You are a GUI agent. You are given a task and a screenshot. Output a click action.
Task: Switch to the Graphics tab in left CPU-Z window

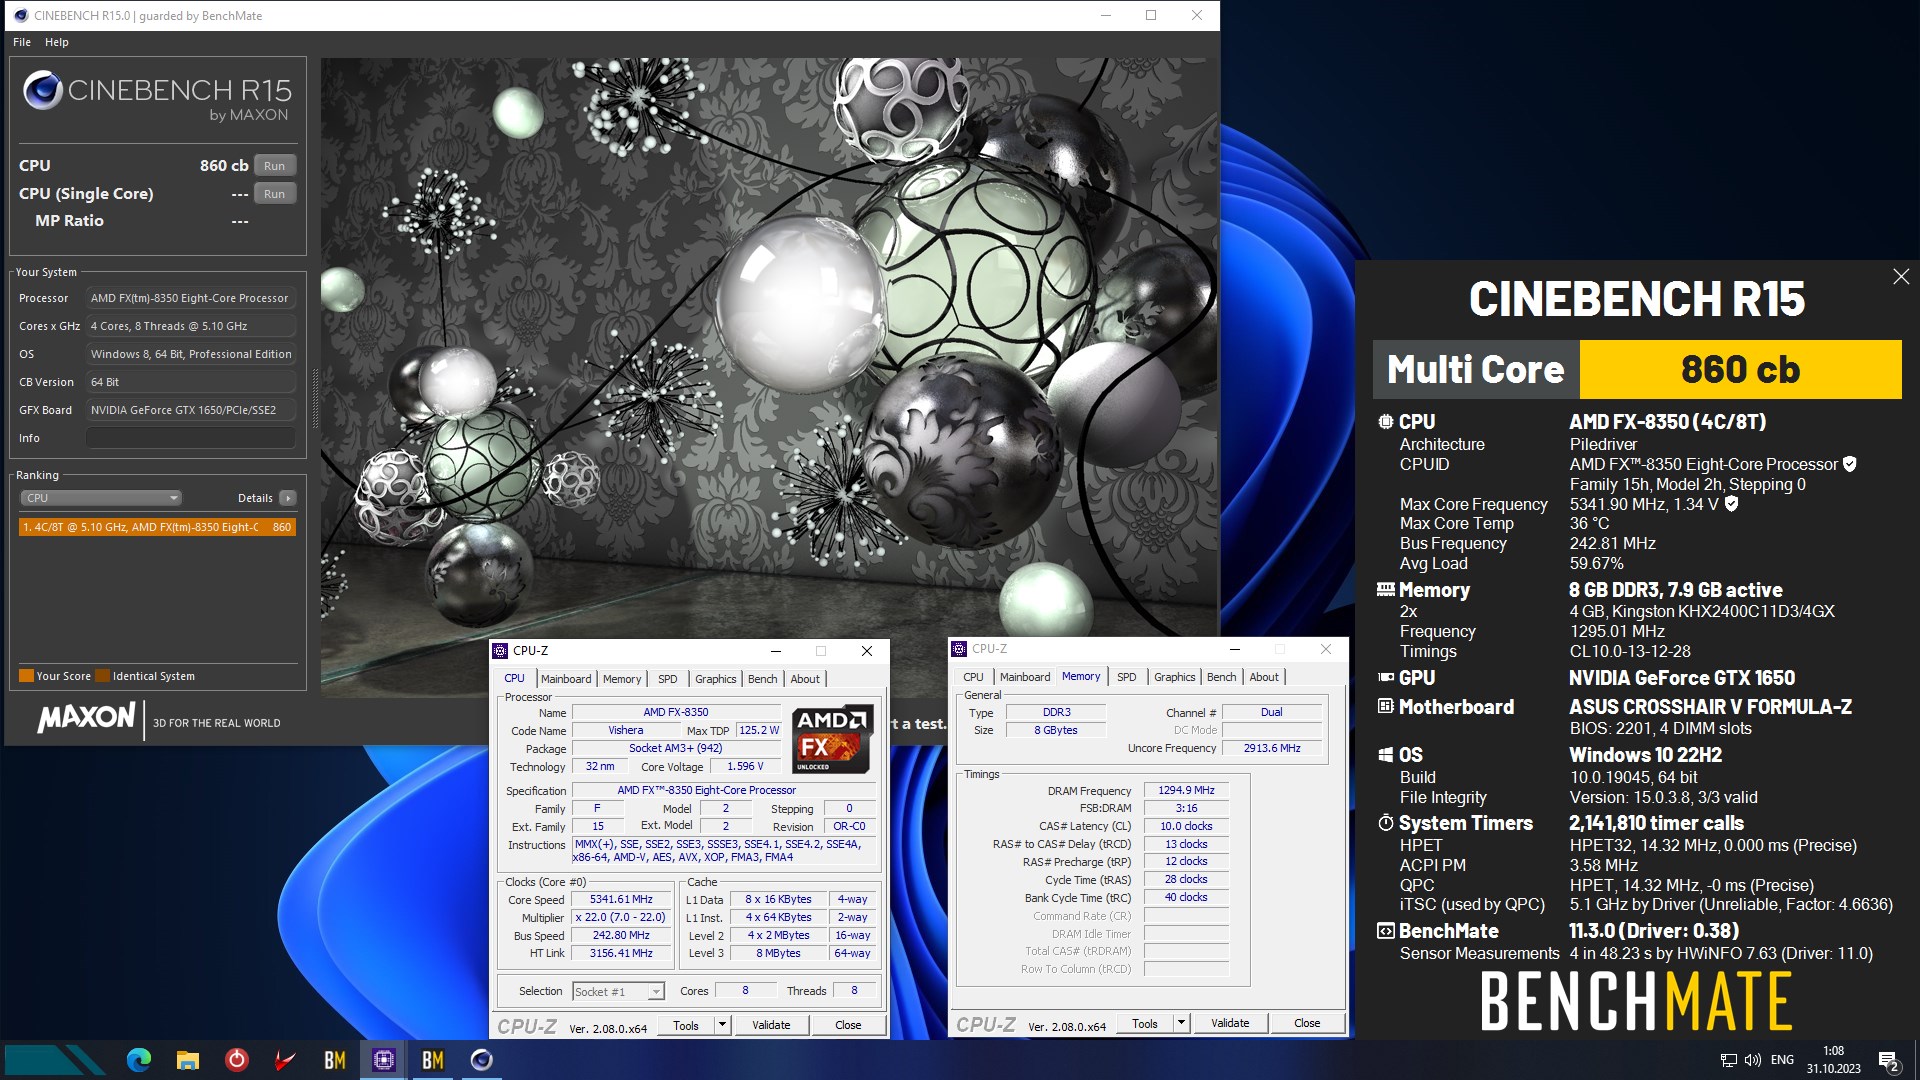[716, 679]
